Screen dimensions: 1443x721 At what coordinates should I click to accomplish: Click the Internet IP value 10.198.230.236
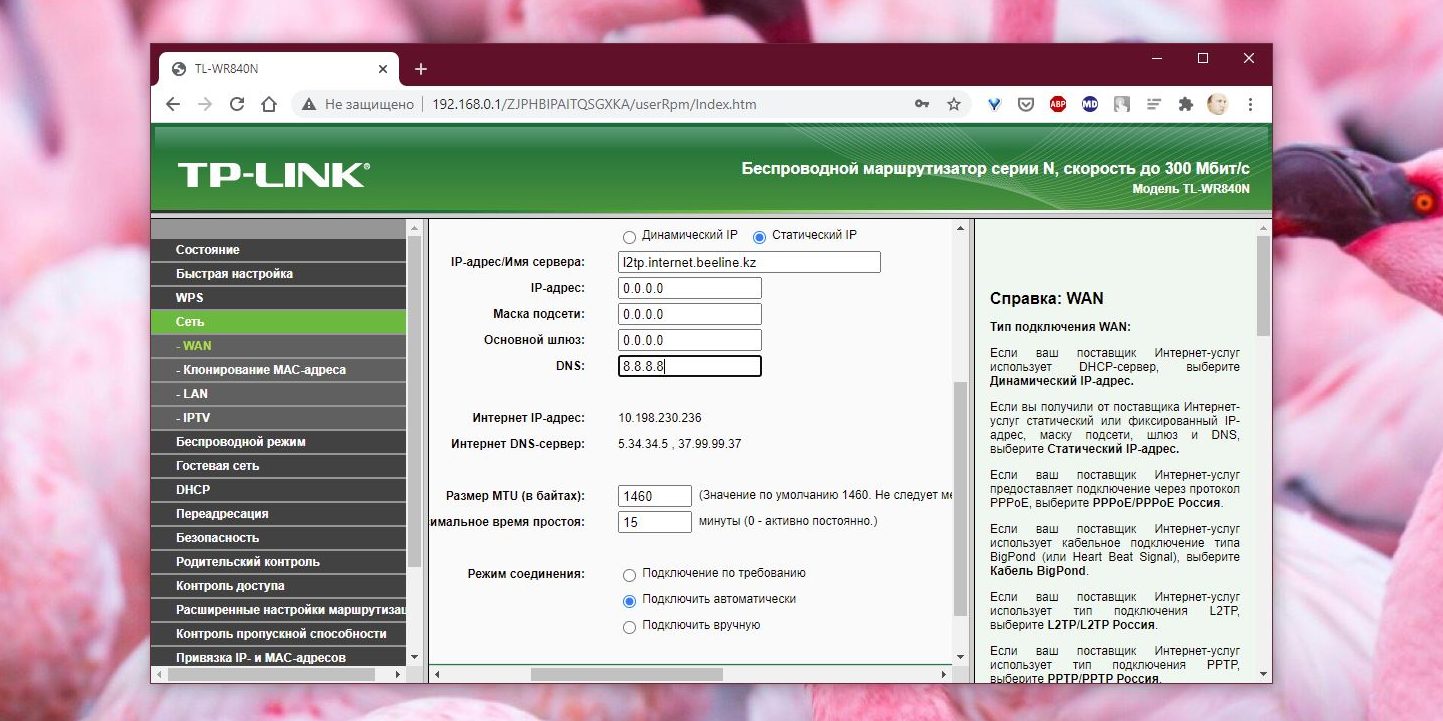660,418
